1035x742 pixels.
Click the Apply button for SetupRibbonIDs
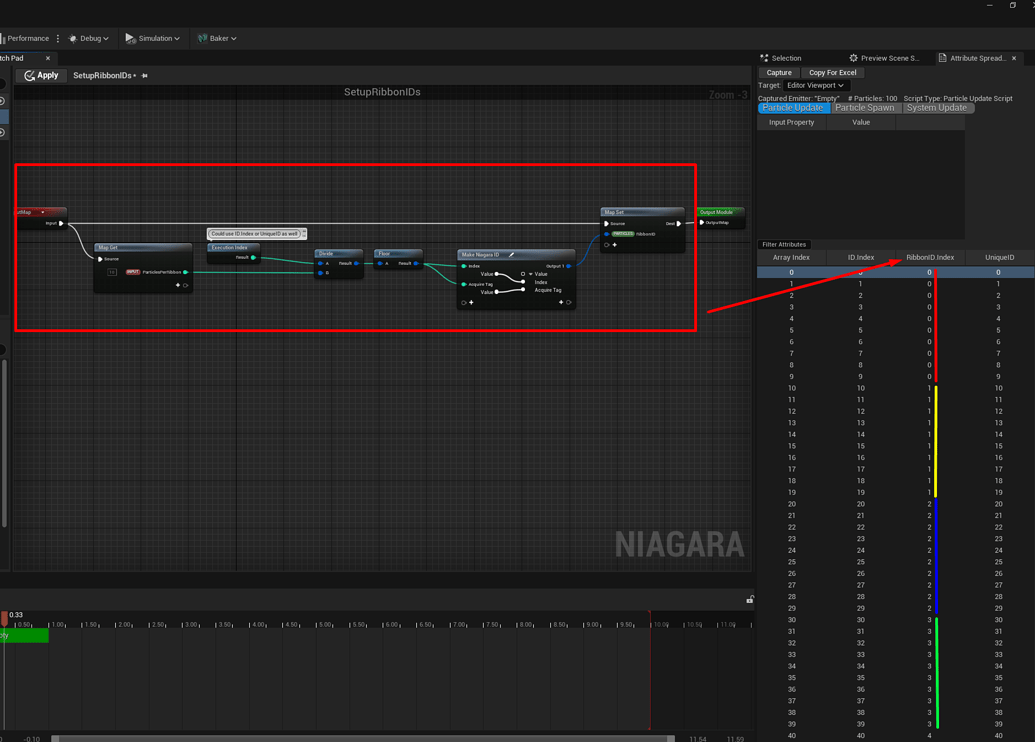point(43,75)
